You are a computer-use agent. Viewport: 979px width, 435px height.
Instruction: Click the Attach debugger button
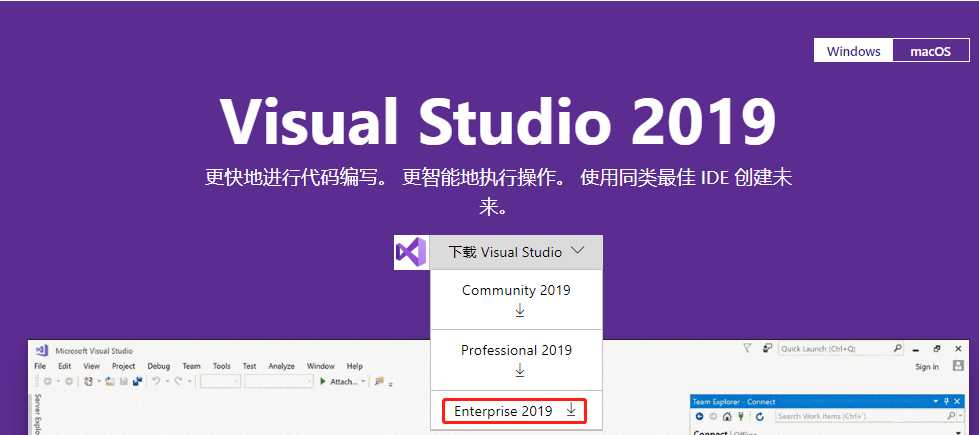click(x=338, y=381)
